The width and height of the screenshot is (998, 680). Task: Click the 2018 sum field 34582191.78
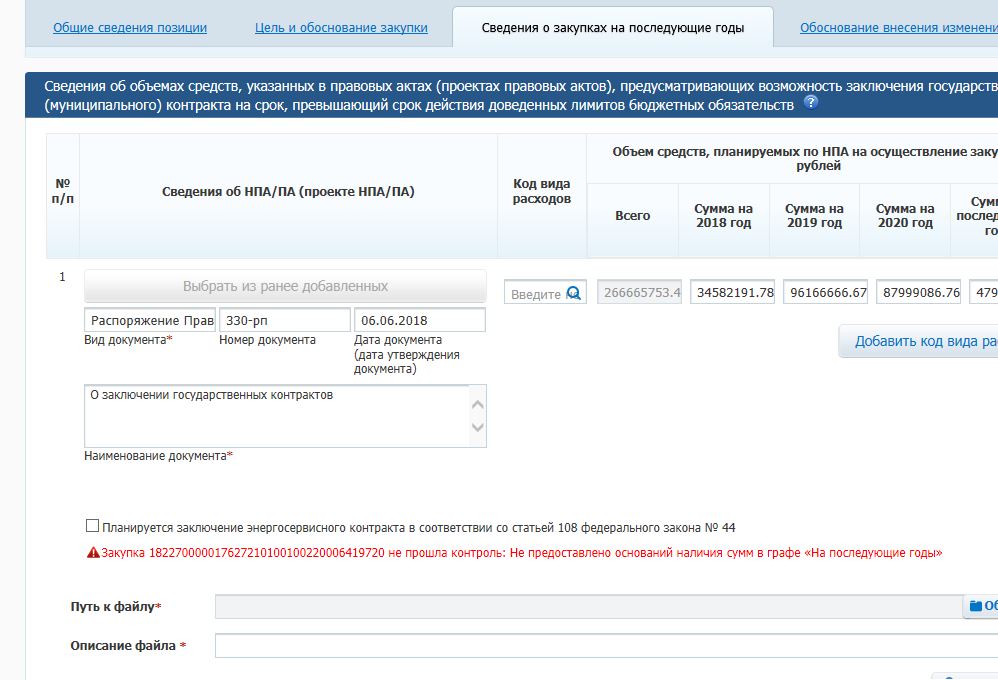732,293
